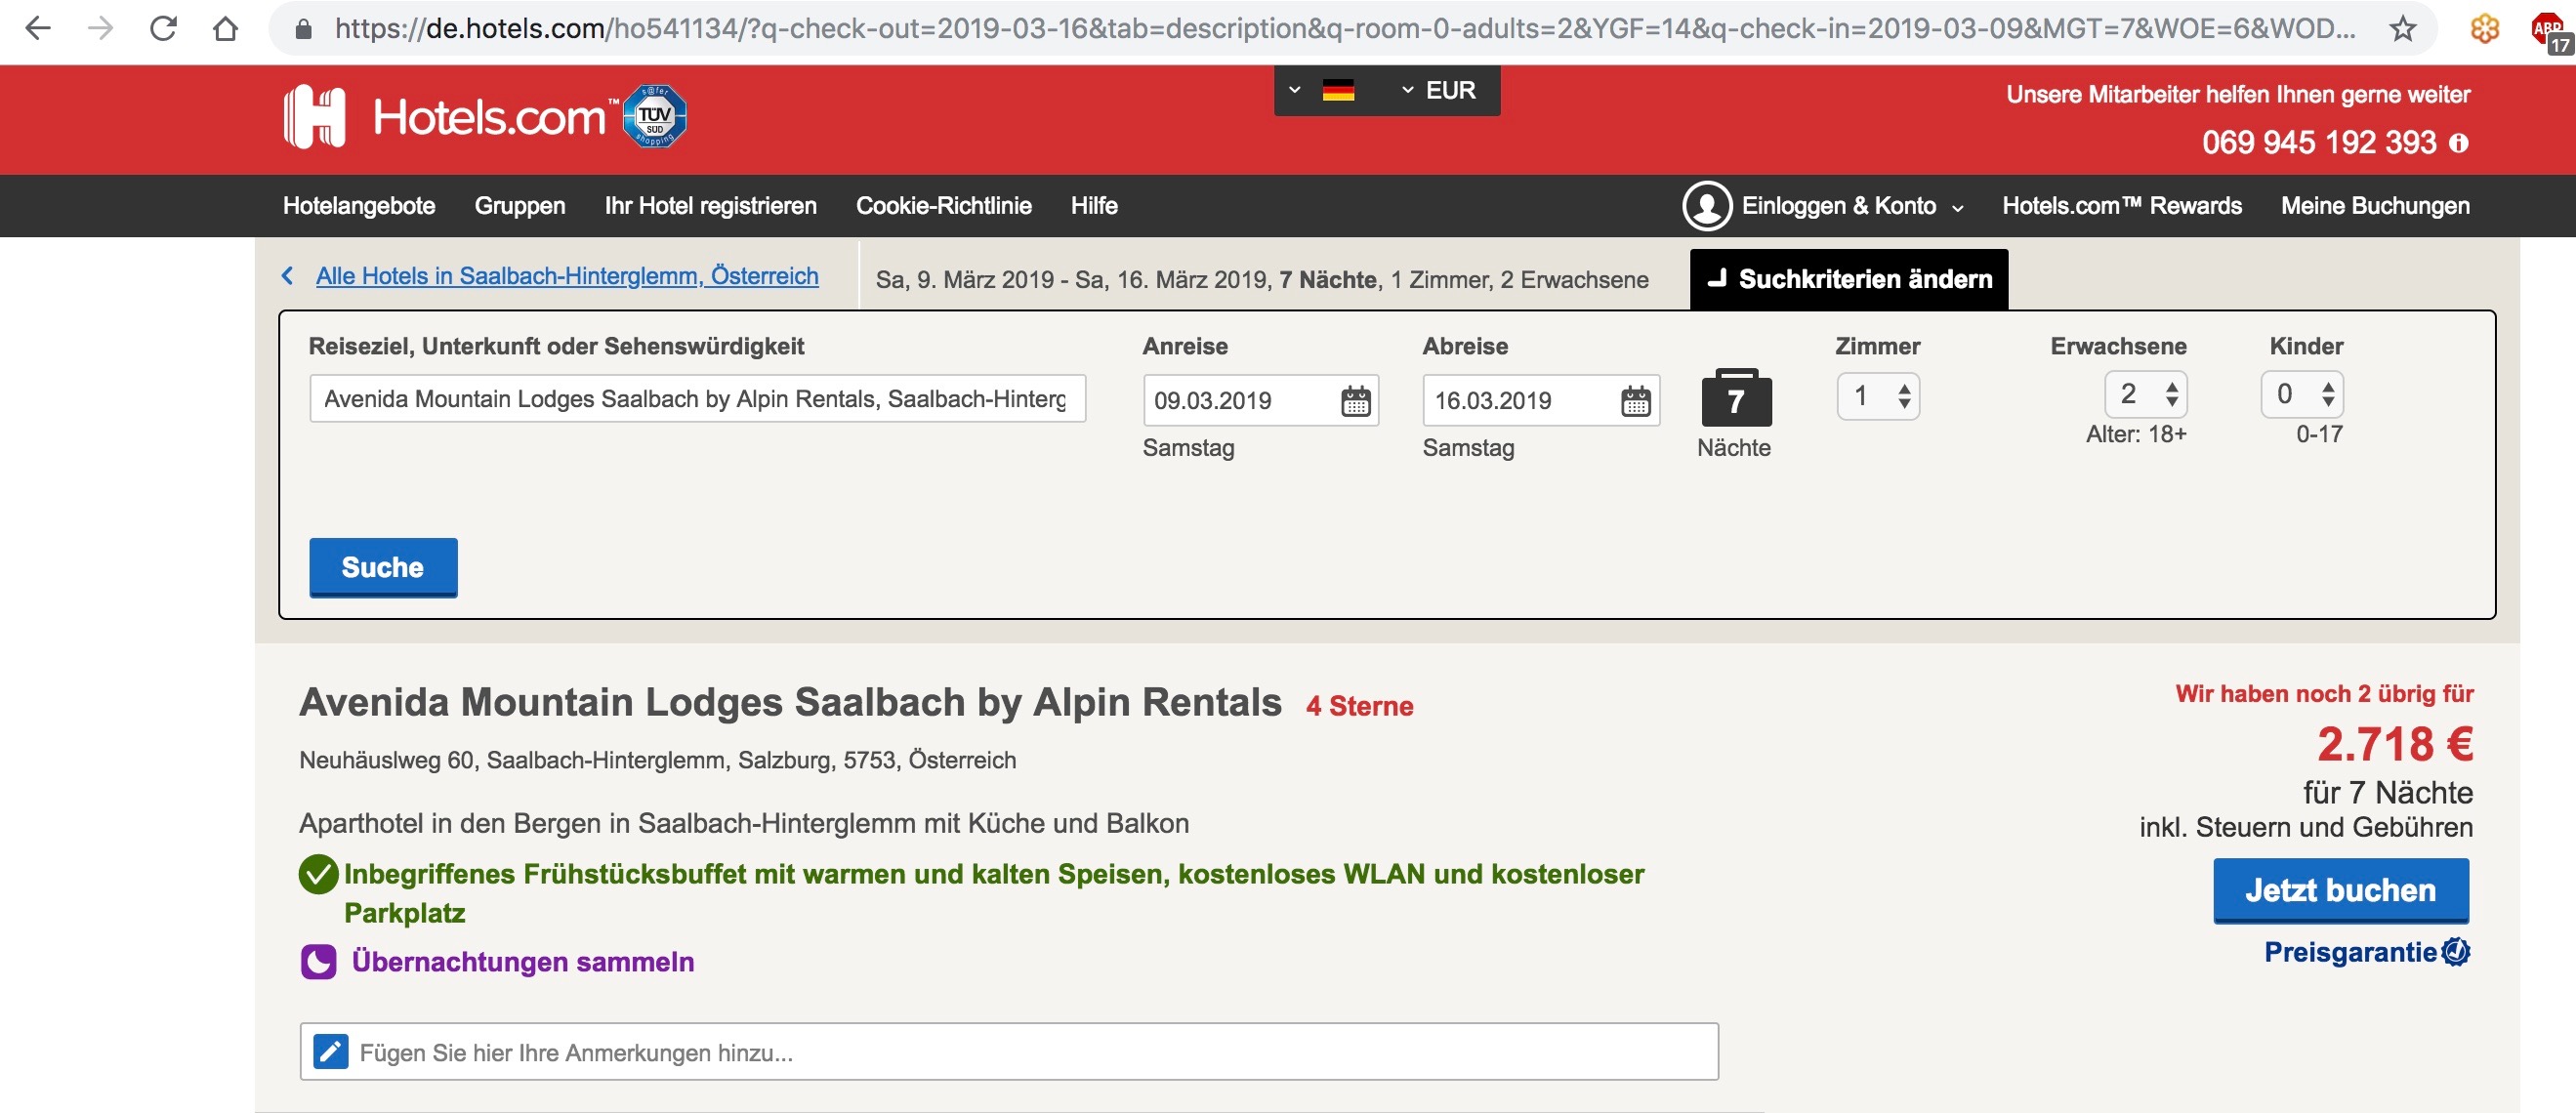Viewport: 2576px width, 1113px height.
Task: Click the destination search input field
Action: (697, 399)
